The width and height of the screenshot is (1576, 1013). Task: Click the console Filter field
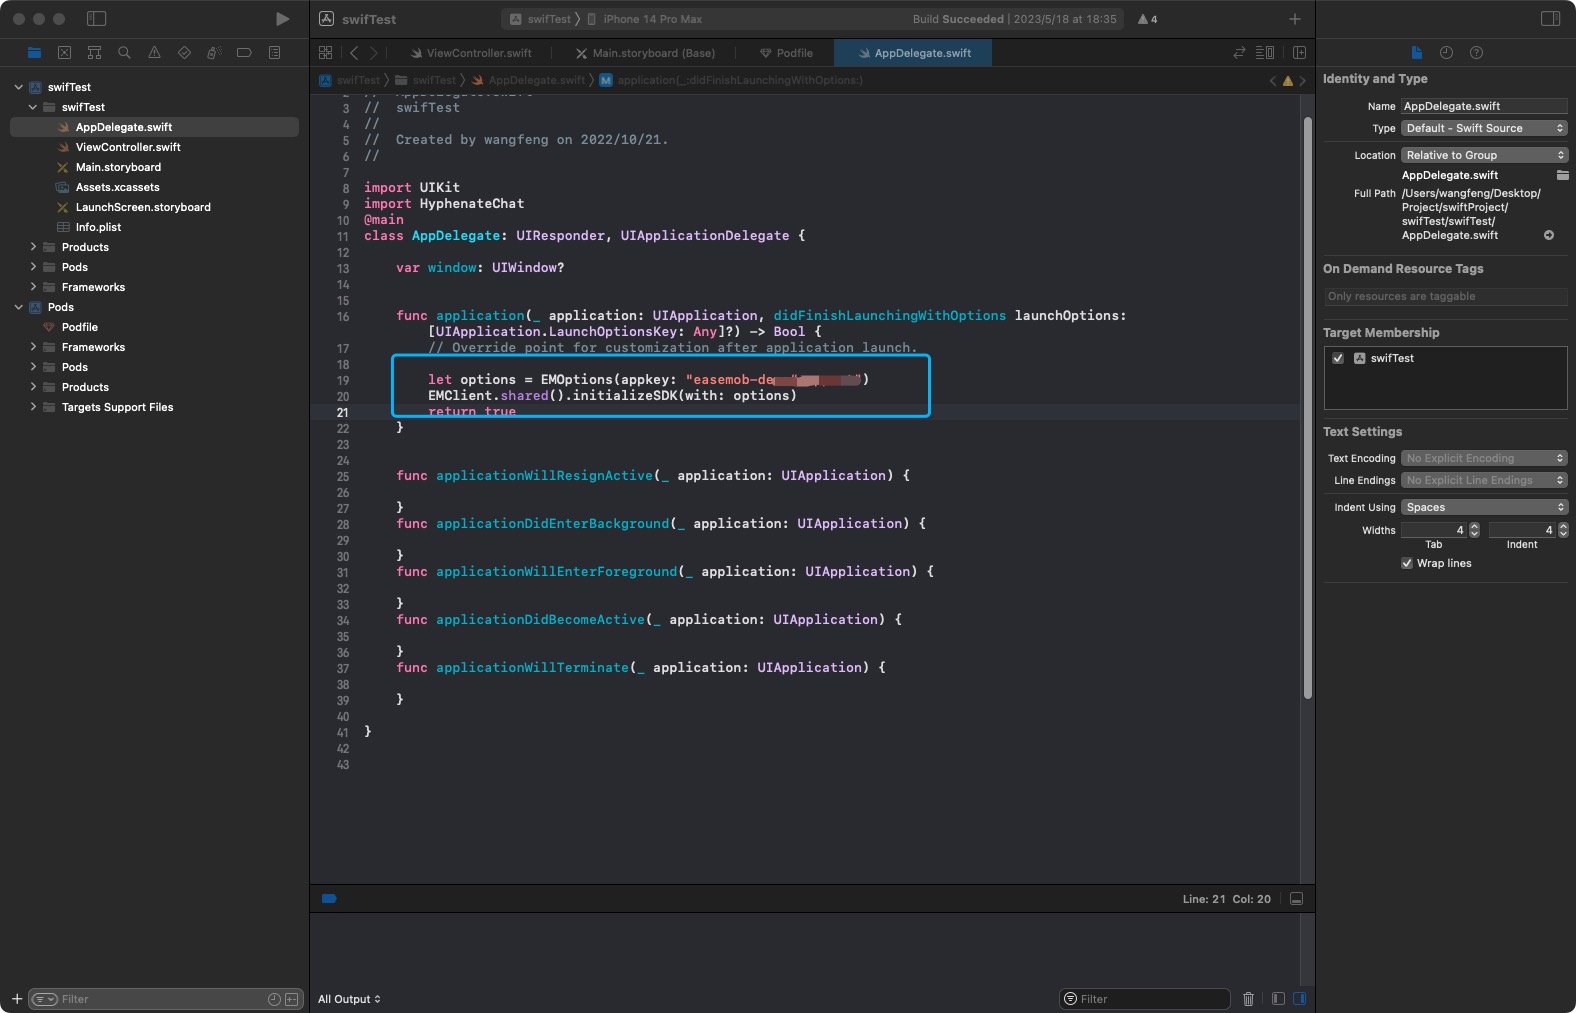tap(1145, 999)
